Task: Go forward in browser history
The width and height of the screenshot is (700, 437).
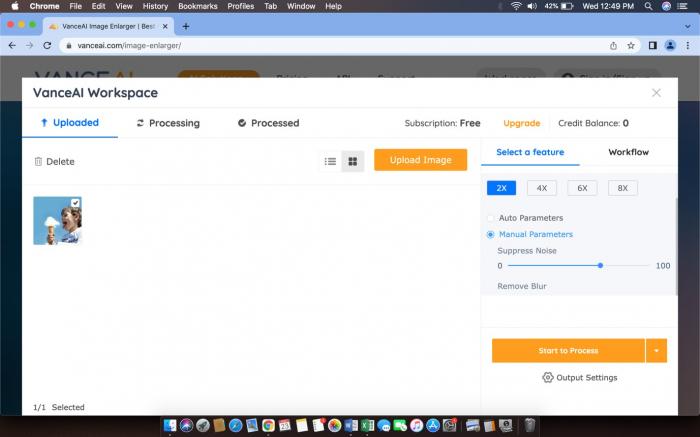Action: click(x=29, y=46)
